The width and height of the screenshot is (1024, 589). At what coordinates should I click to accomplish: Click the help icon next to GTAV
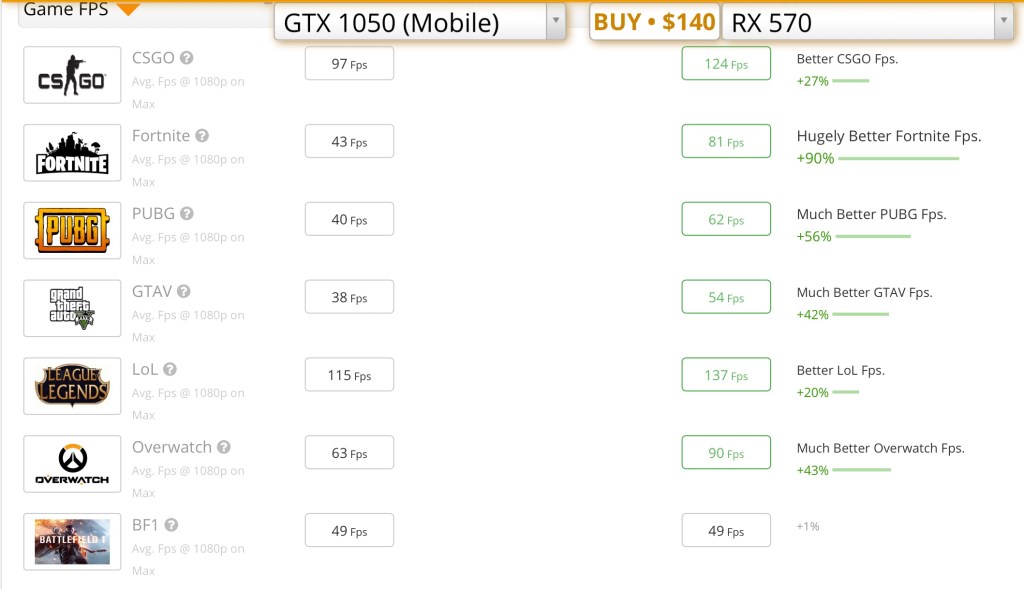[184, 292]
